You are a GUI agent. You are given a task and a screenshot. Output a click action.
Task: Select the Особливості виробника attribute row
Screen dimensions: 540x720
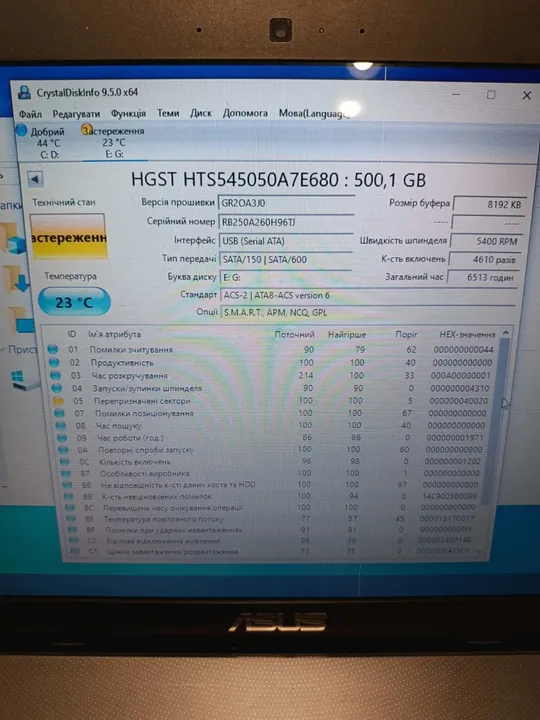pos(272,473)
